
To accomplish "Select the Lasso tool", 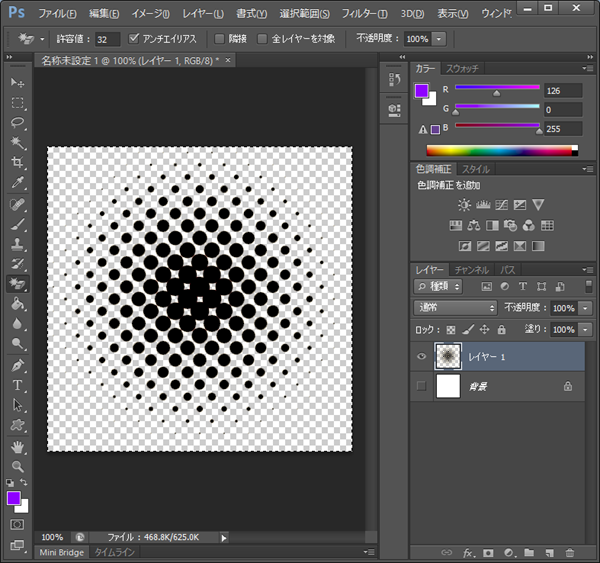I will coord(18,123).
